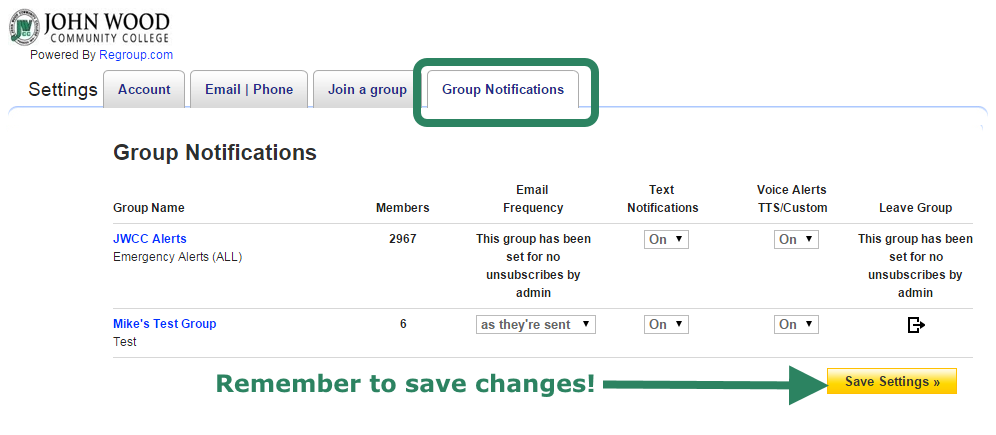
Task: Click the leave group icon for Mike's Test Group
Action: click(x=915, y=325)
